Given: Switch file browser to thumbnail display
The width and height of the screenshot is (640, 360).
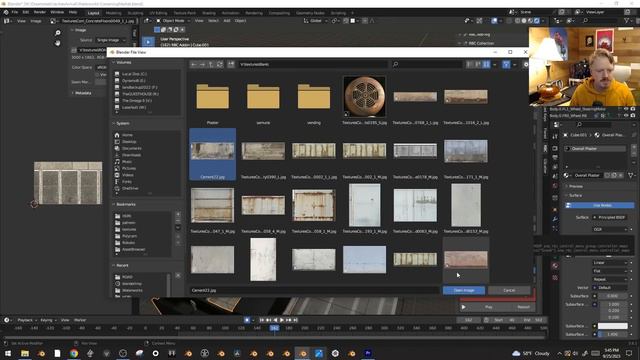Looking at the screenshot, I should (x=486, y=64).
